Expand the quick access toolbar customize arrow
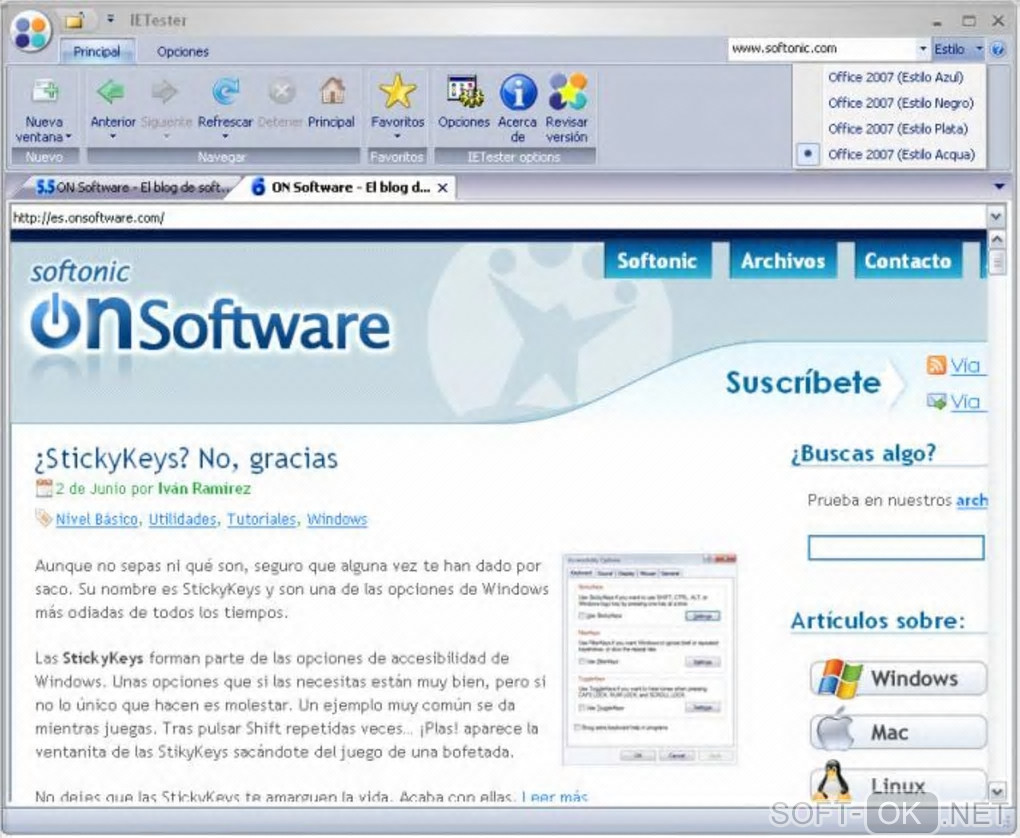This screenshot has width=1020, height=838. pos(111,20)
